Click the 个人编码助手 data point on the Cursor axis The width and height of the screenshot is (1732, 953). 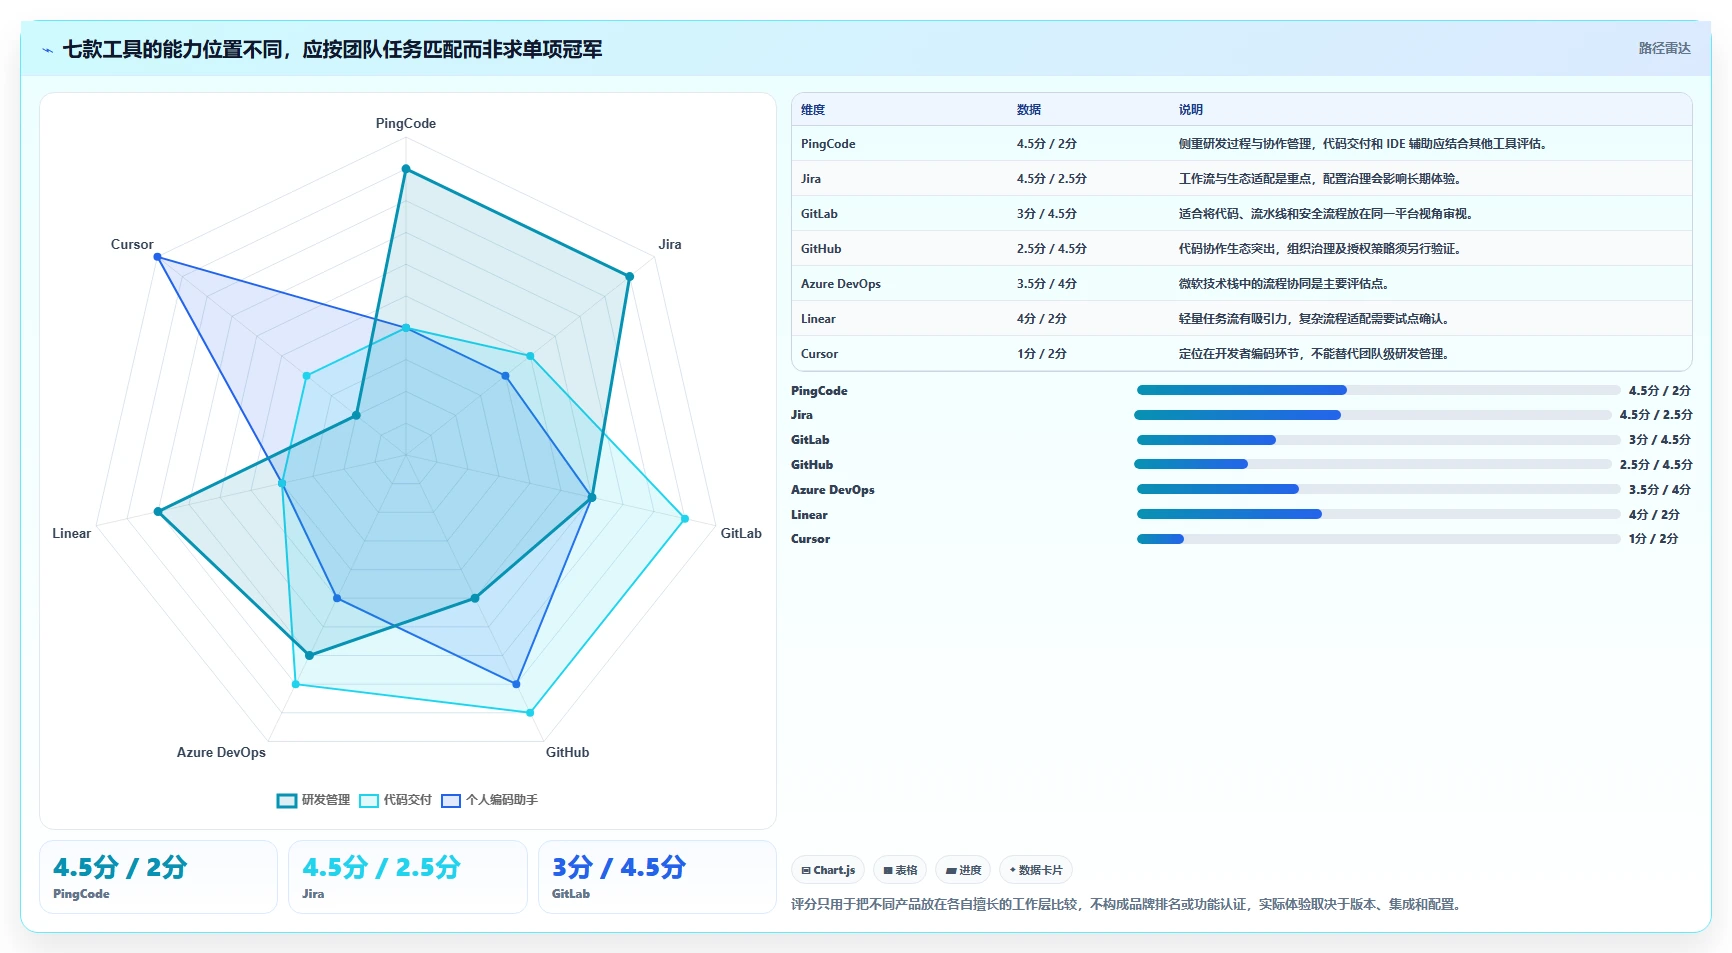pos(157,257)
